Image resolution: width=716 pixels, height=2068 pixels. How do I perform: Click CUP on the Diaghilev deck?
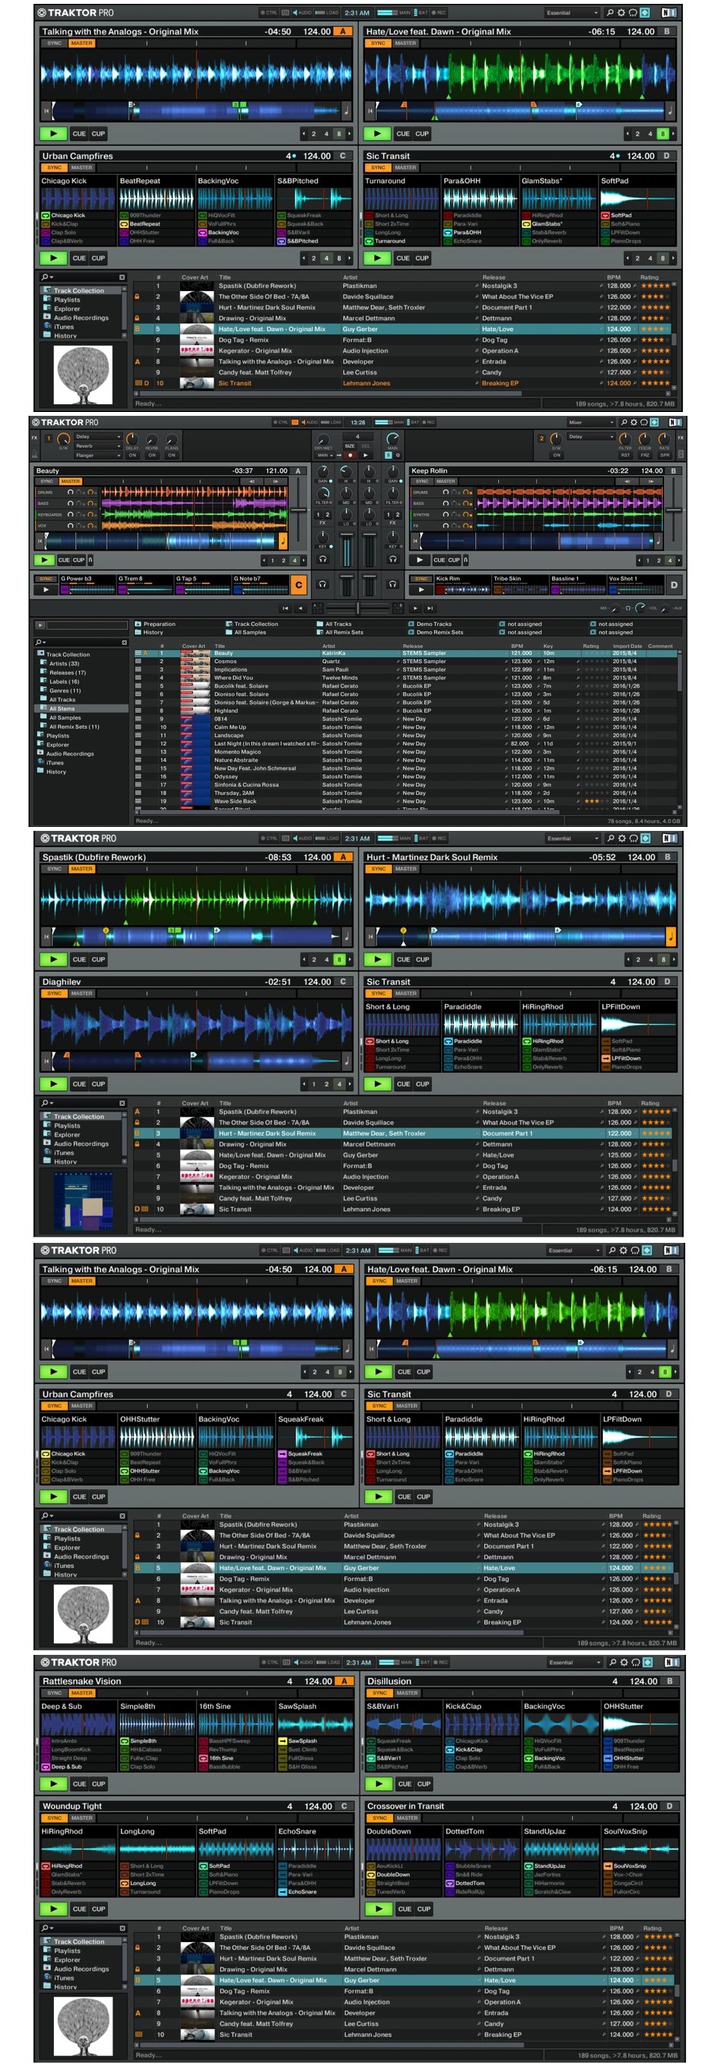(x=98, y=1083)
